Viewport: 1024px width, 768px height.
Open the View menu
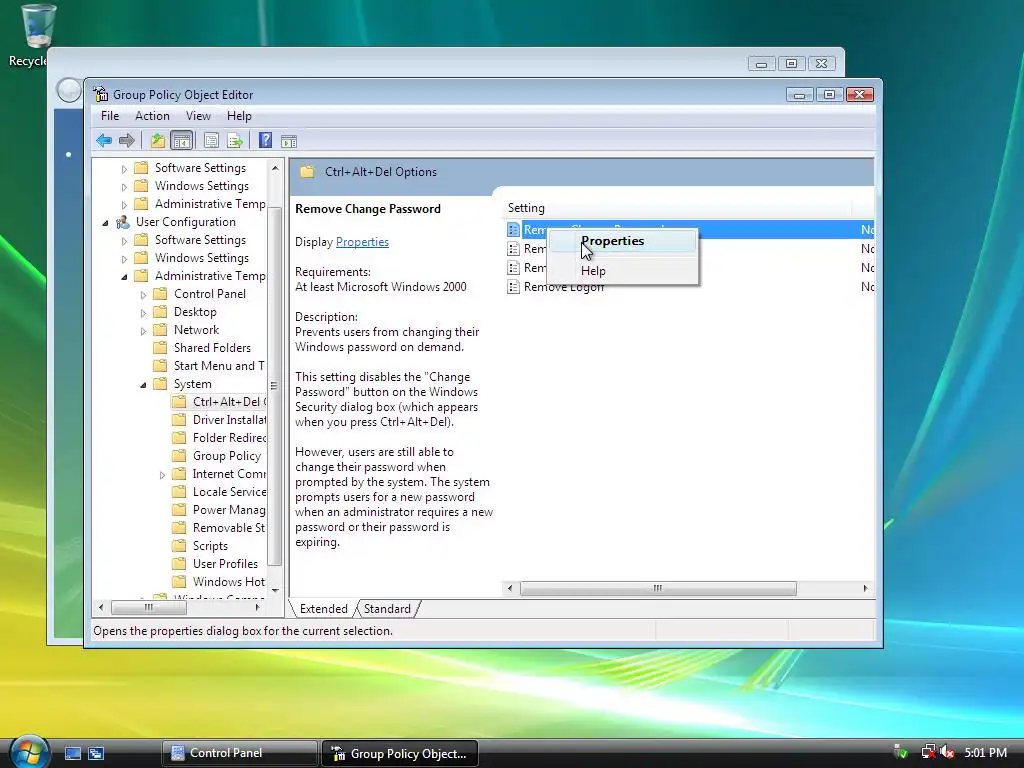pos(198,116)
